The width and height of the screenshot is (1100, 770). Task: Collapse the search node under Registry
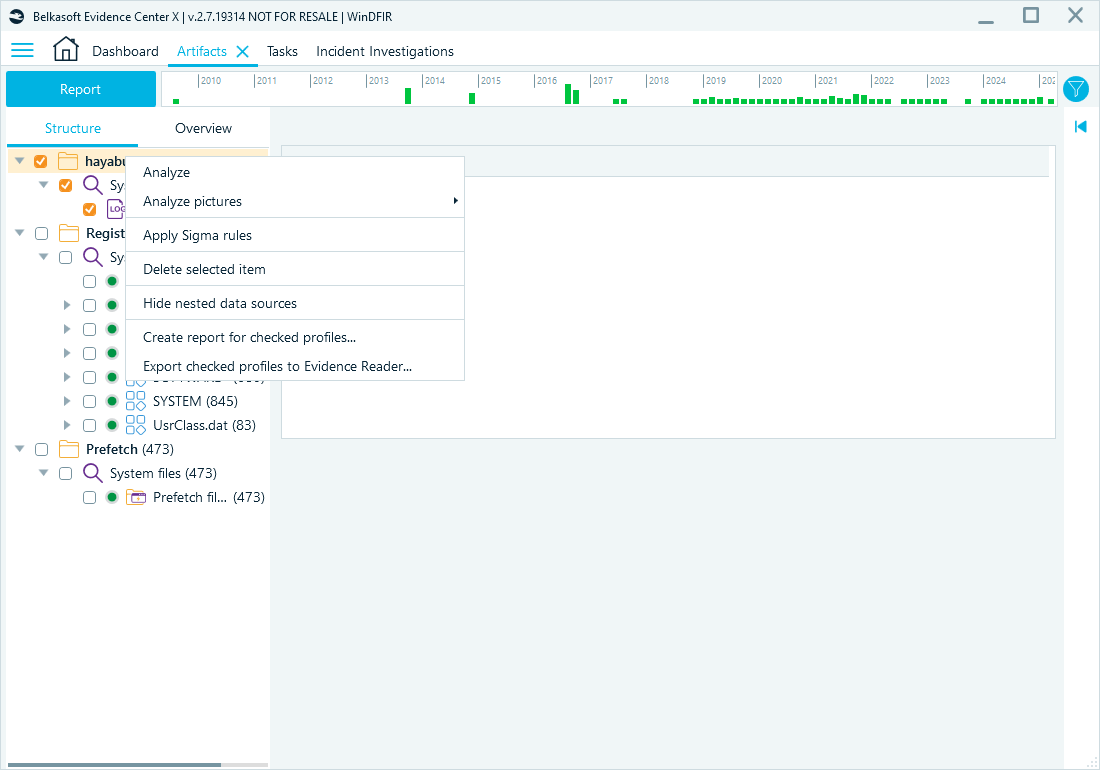point(43,257)
